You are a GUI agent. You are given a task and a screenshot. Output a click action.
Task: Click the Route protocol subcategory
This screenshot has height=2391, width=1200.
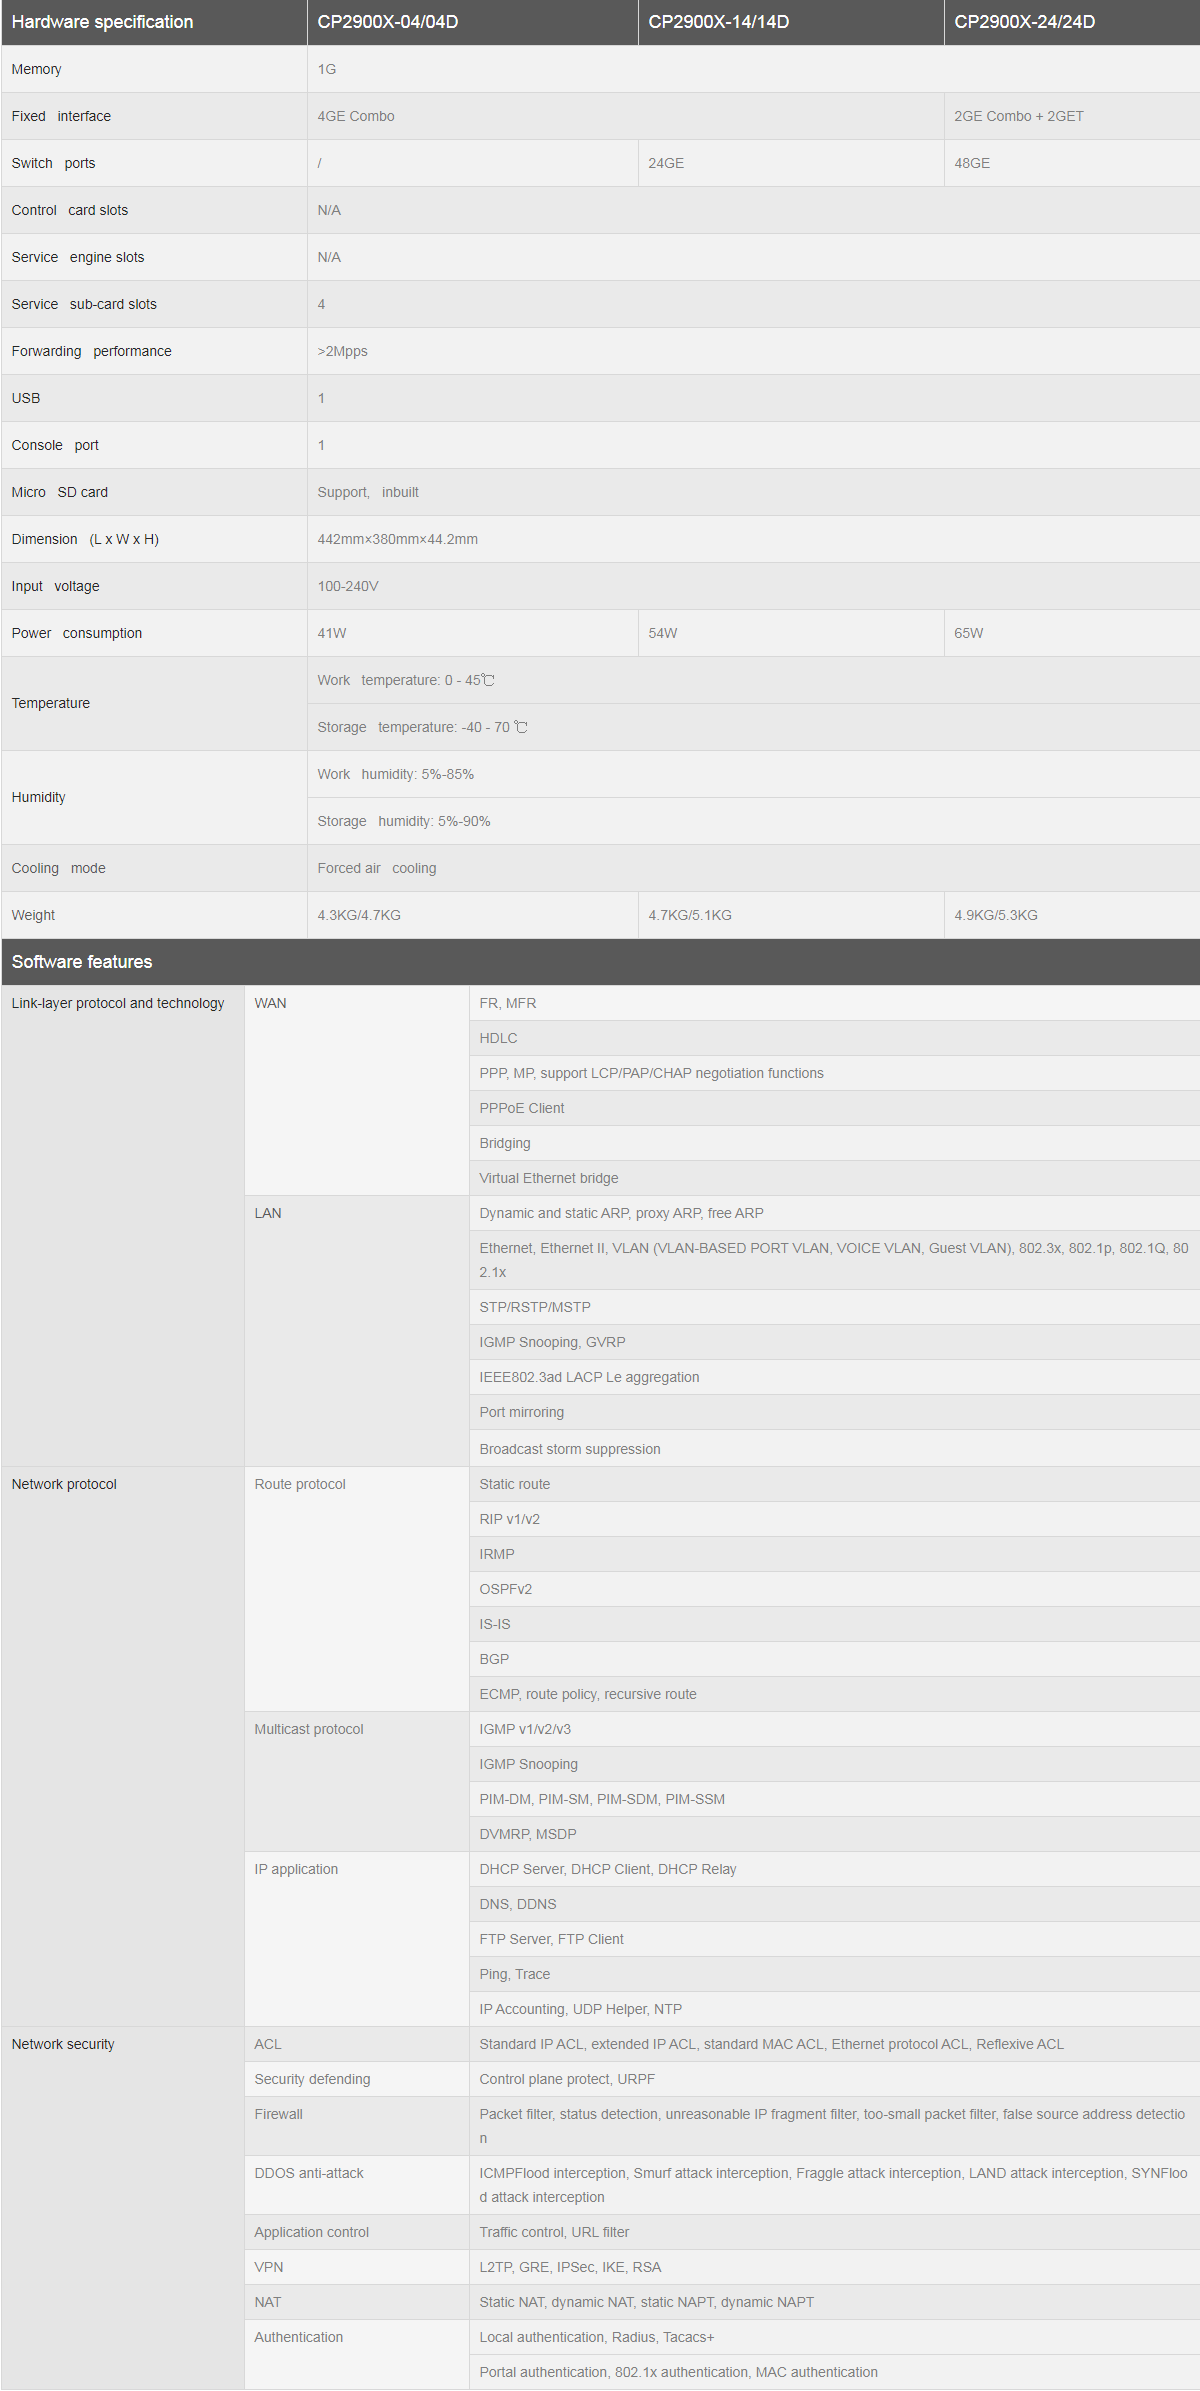click(x=357, y=1589)
